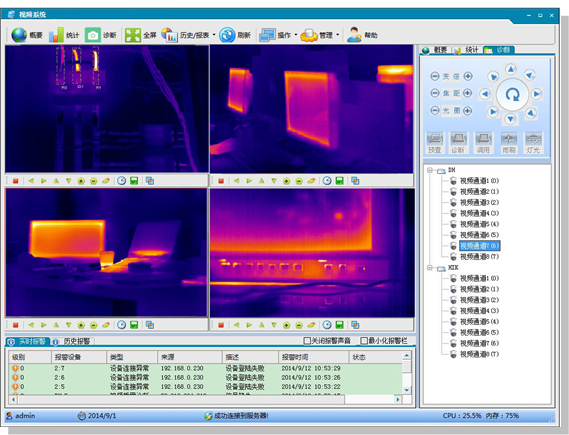Image resolution: width=569 pixels, height=435 pixels.
Task: Click the 刷新 refresh toolbar icon
Action: pyautogui.click(x=228, y=35)
